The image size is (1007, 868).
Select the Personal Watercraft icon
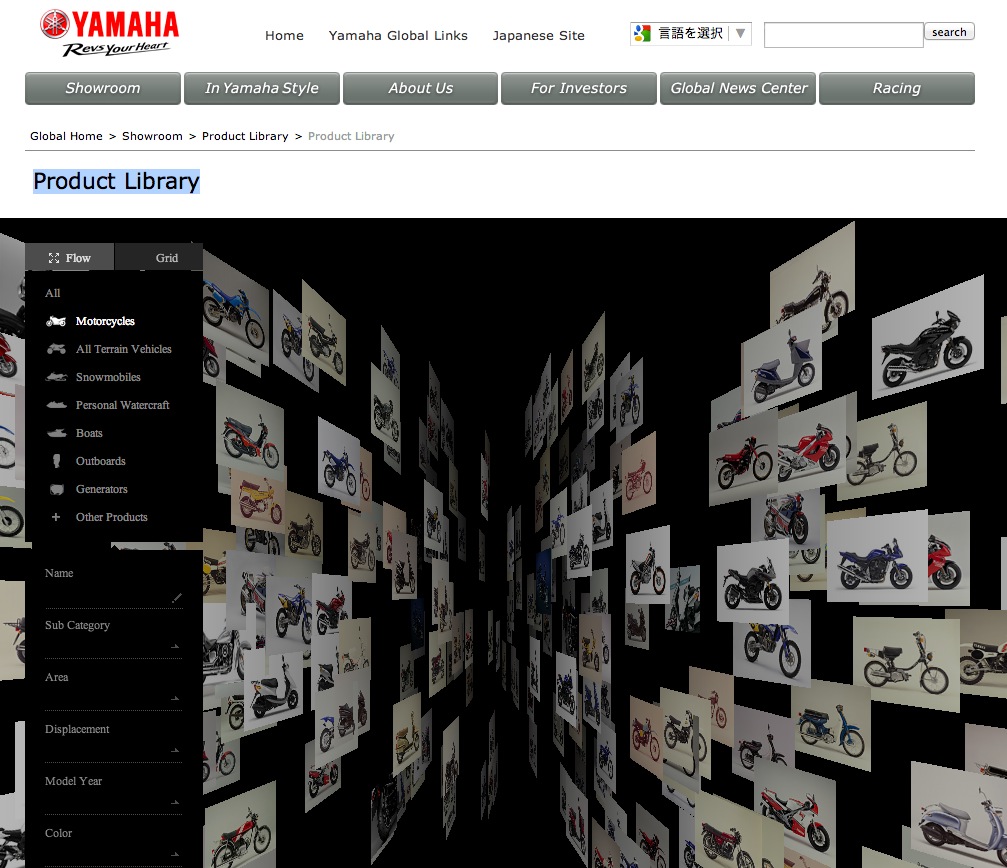coord(56,405)
